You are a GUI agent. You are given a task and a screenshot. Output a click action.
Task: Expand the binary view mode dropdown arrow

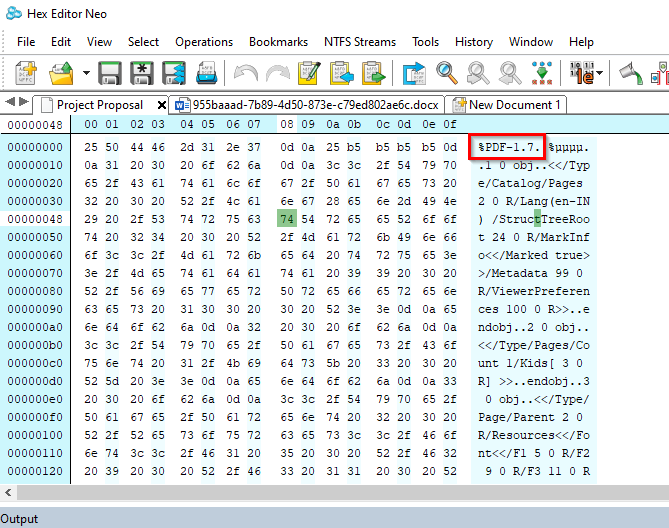click(x=601, y=73)
